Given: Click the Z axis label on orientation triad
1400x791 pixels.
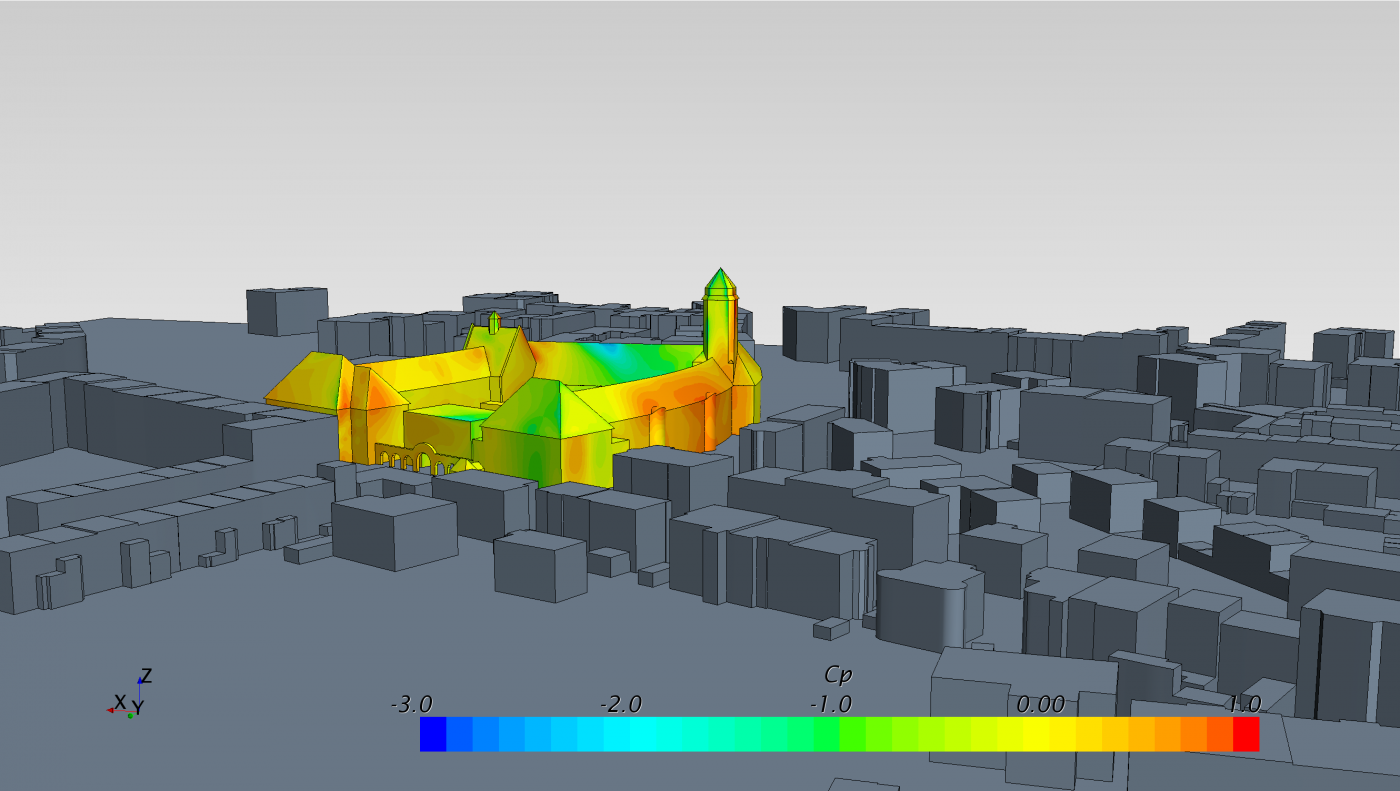Looking at the screenshot, I should 146,676.
